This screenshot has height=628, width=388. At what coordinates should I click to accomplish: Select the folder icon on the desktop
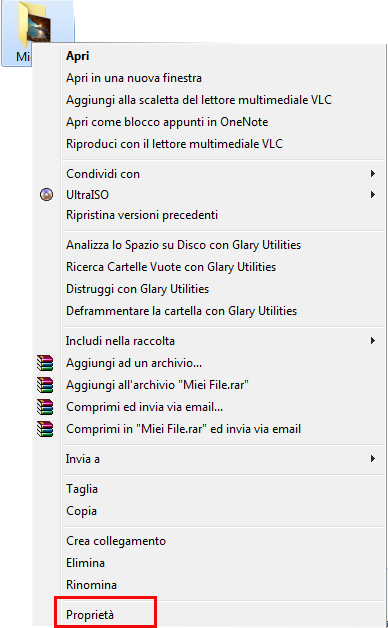pyautogui.click(x=38, y=26)
